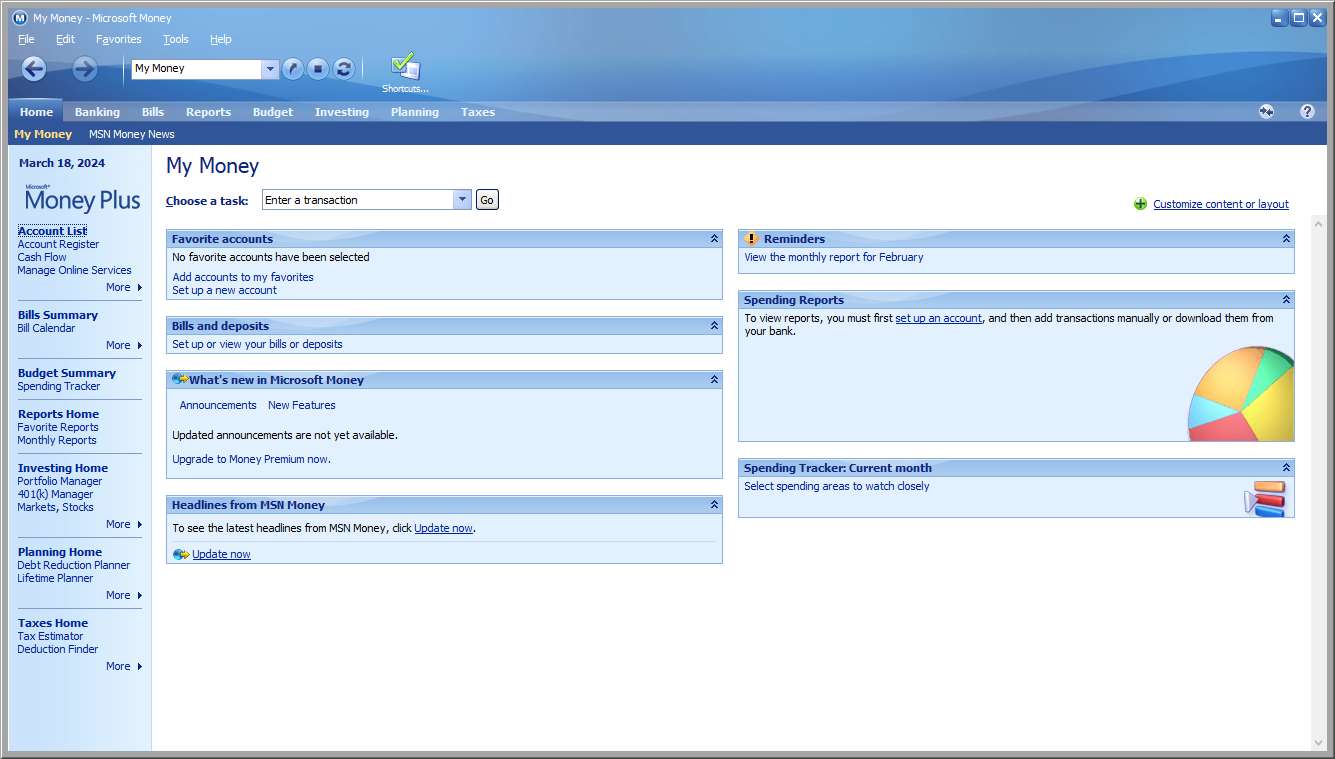
Task: Open the MSN Money News subtab
Action: [132, 134]
